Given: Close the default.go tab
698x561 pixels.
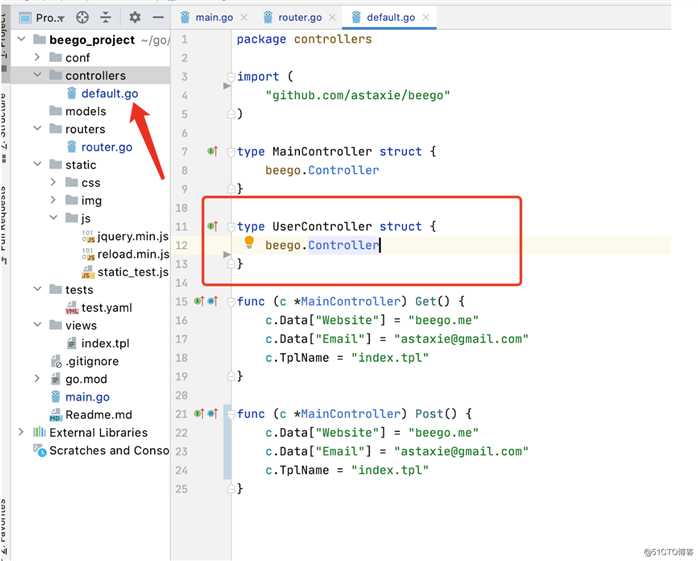Looking at the screenshot, I should tap(426, 17).
